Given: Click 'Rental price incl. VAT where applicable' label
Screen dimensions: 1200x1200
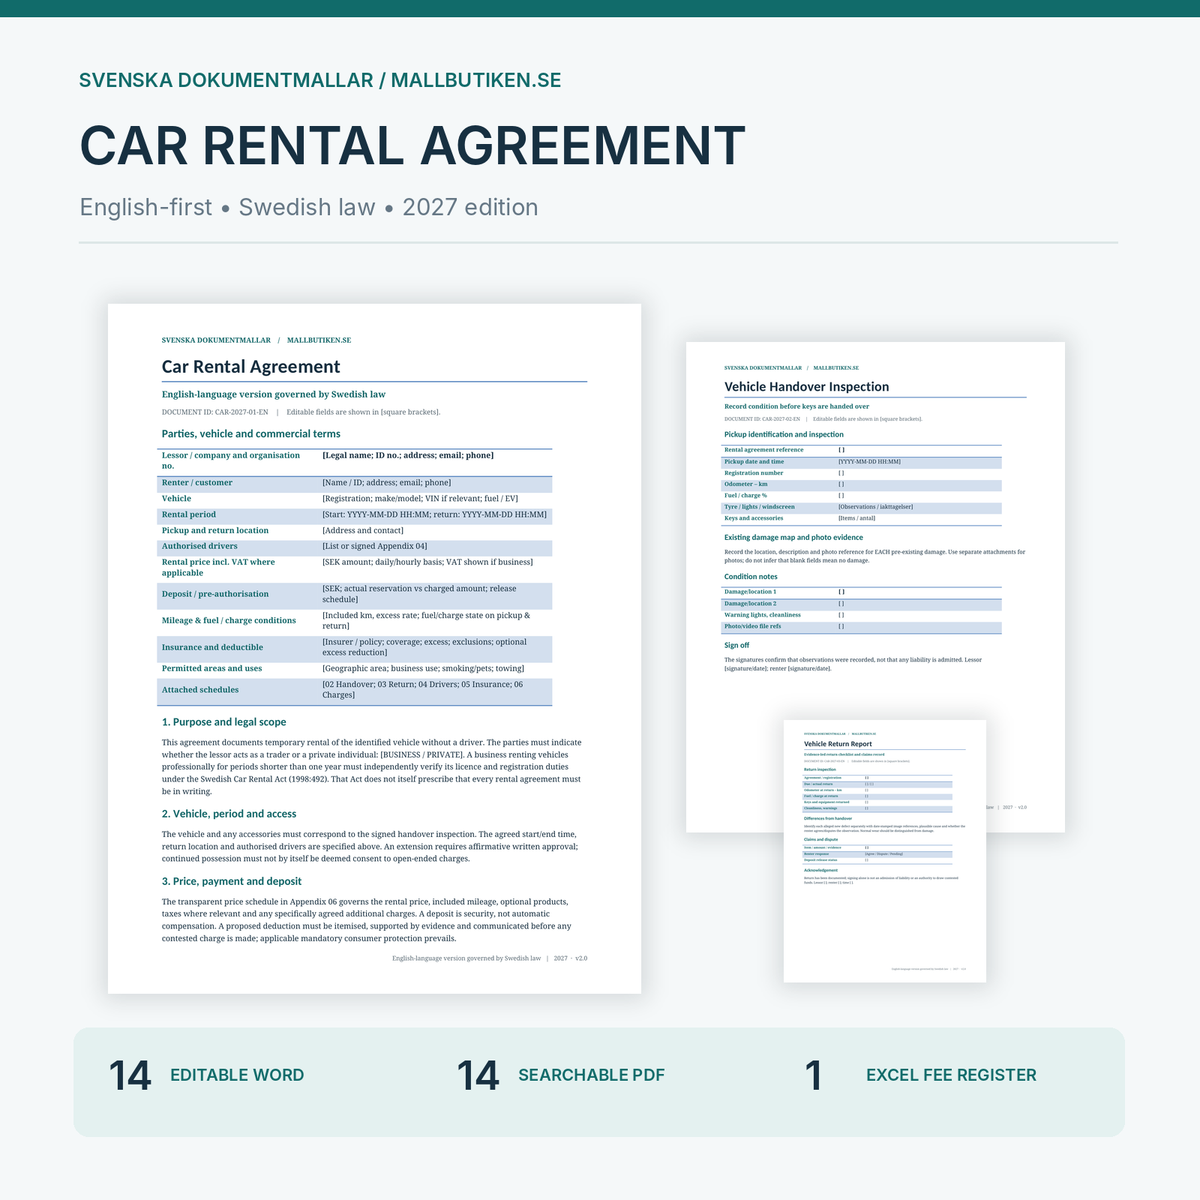Looking at the screenshot, I should click(x=218, y=567).
